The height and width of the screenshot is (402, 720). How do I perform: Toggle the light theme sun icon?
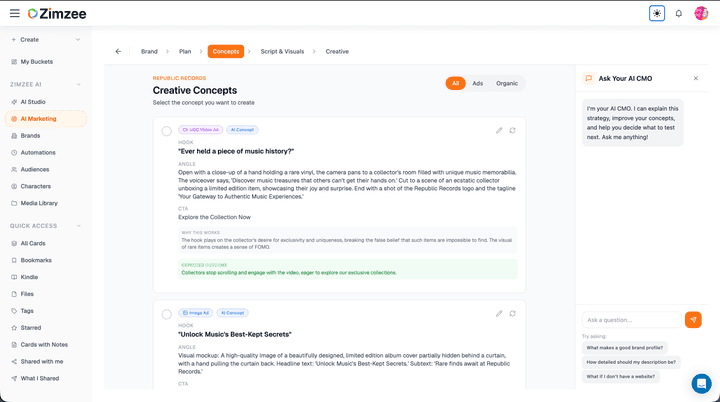pos(657,13)
